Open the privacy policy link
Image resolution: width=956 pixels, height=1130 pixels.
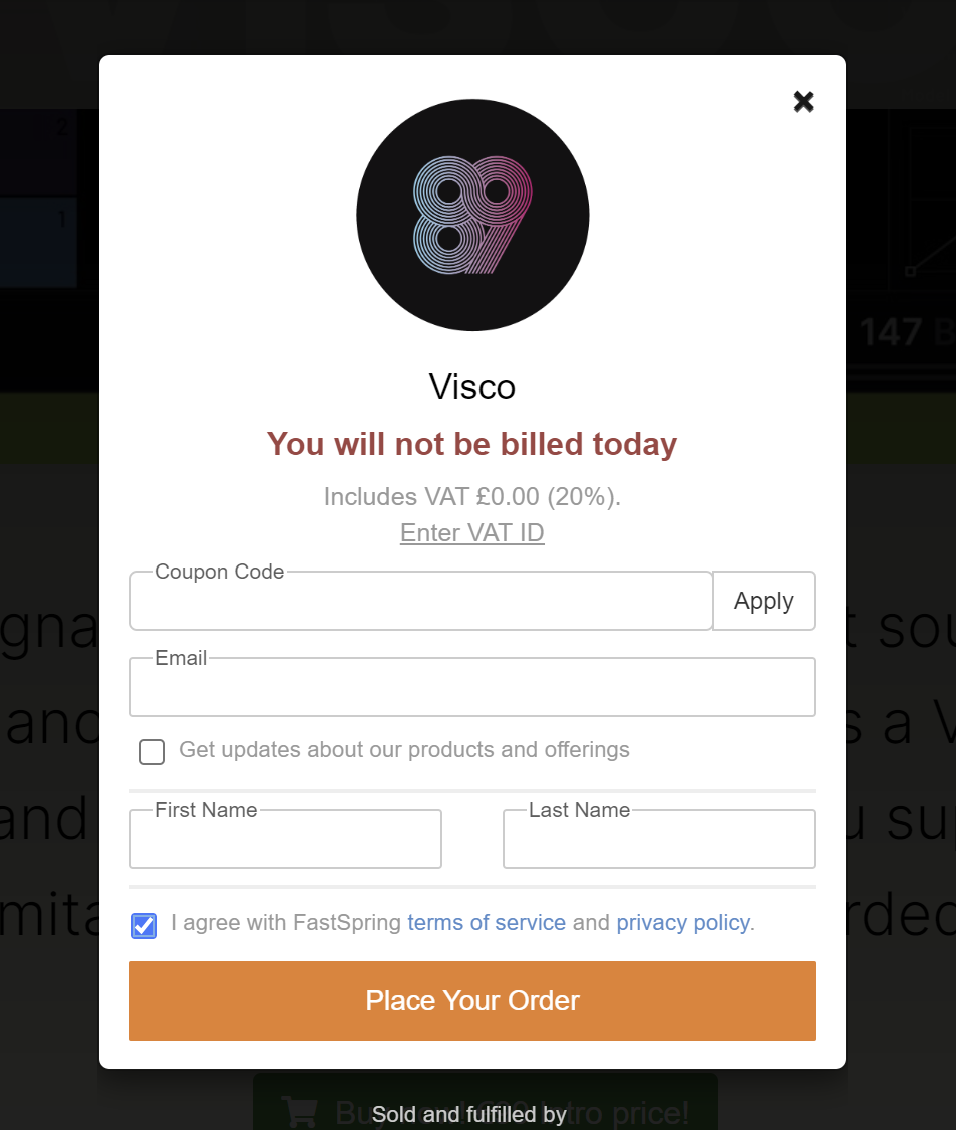[683, 922]
